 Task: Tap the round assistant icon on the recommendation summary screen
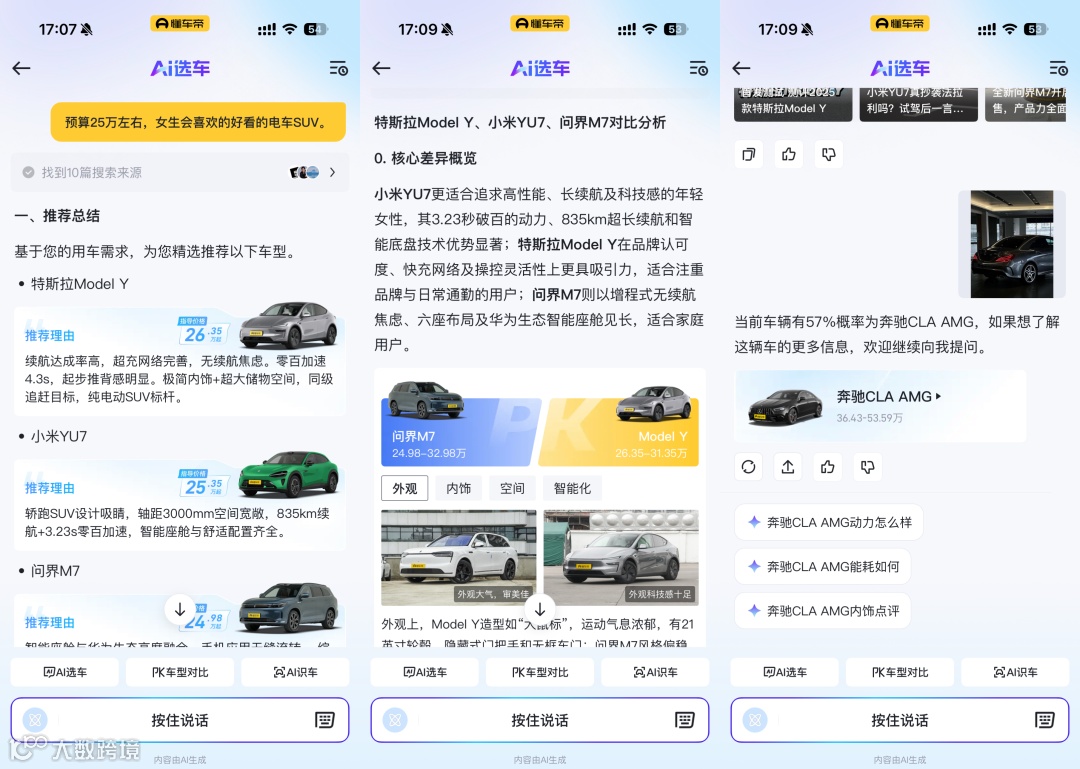[35, 720]
